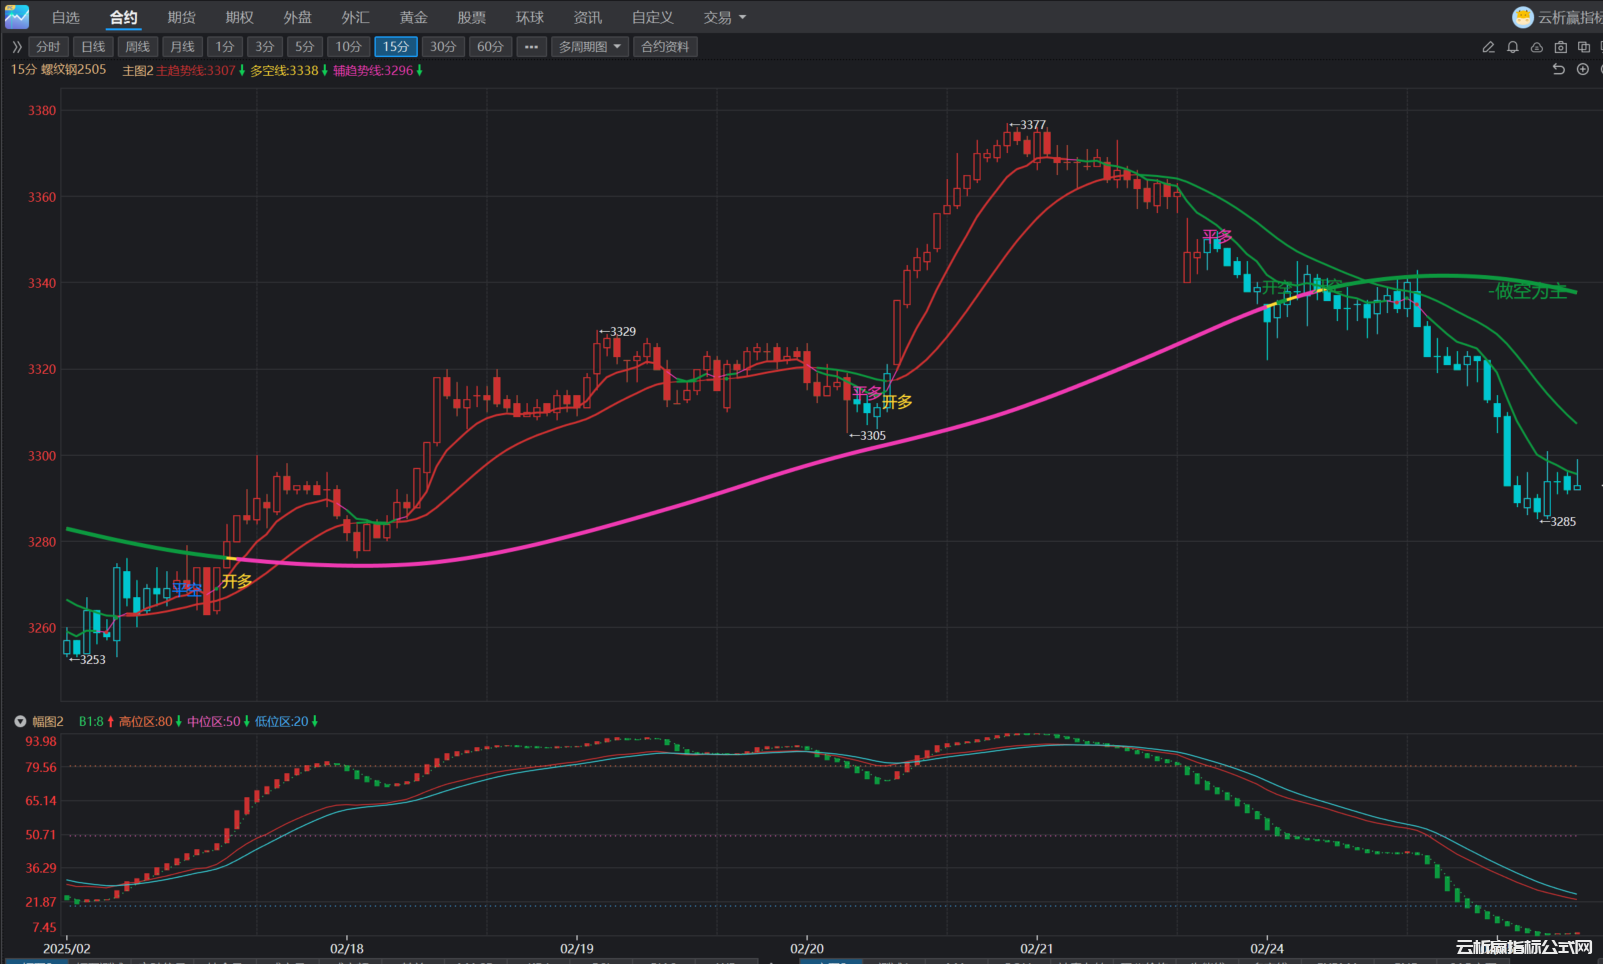Click the circled plus add icon
This screenshot has height=964, width=1603.
tap(1582, 69)
